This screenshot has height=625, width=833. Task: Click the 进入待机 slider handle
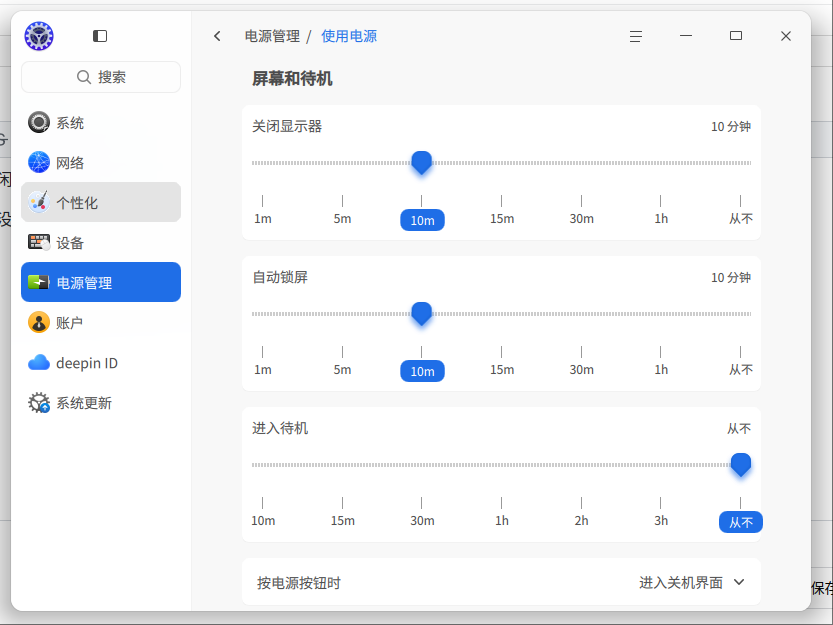(741, 465)
